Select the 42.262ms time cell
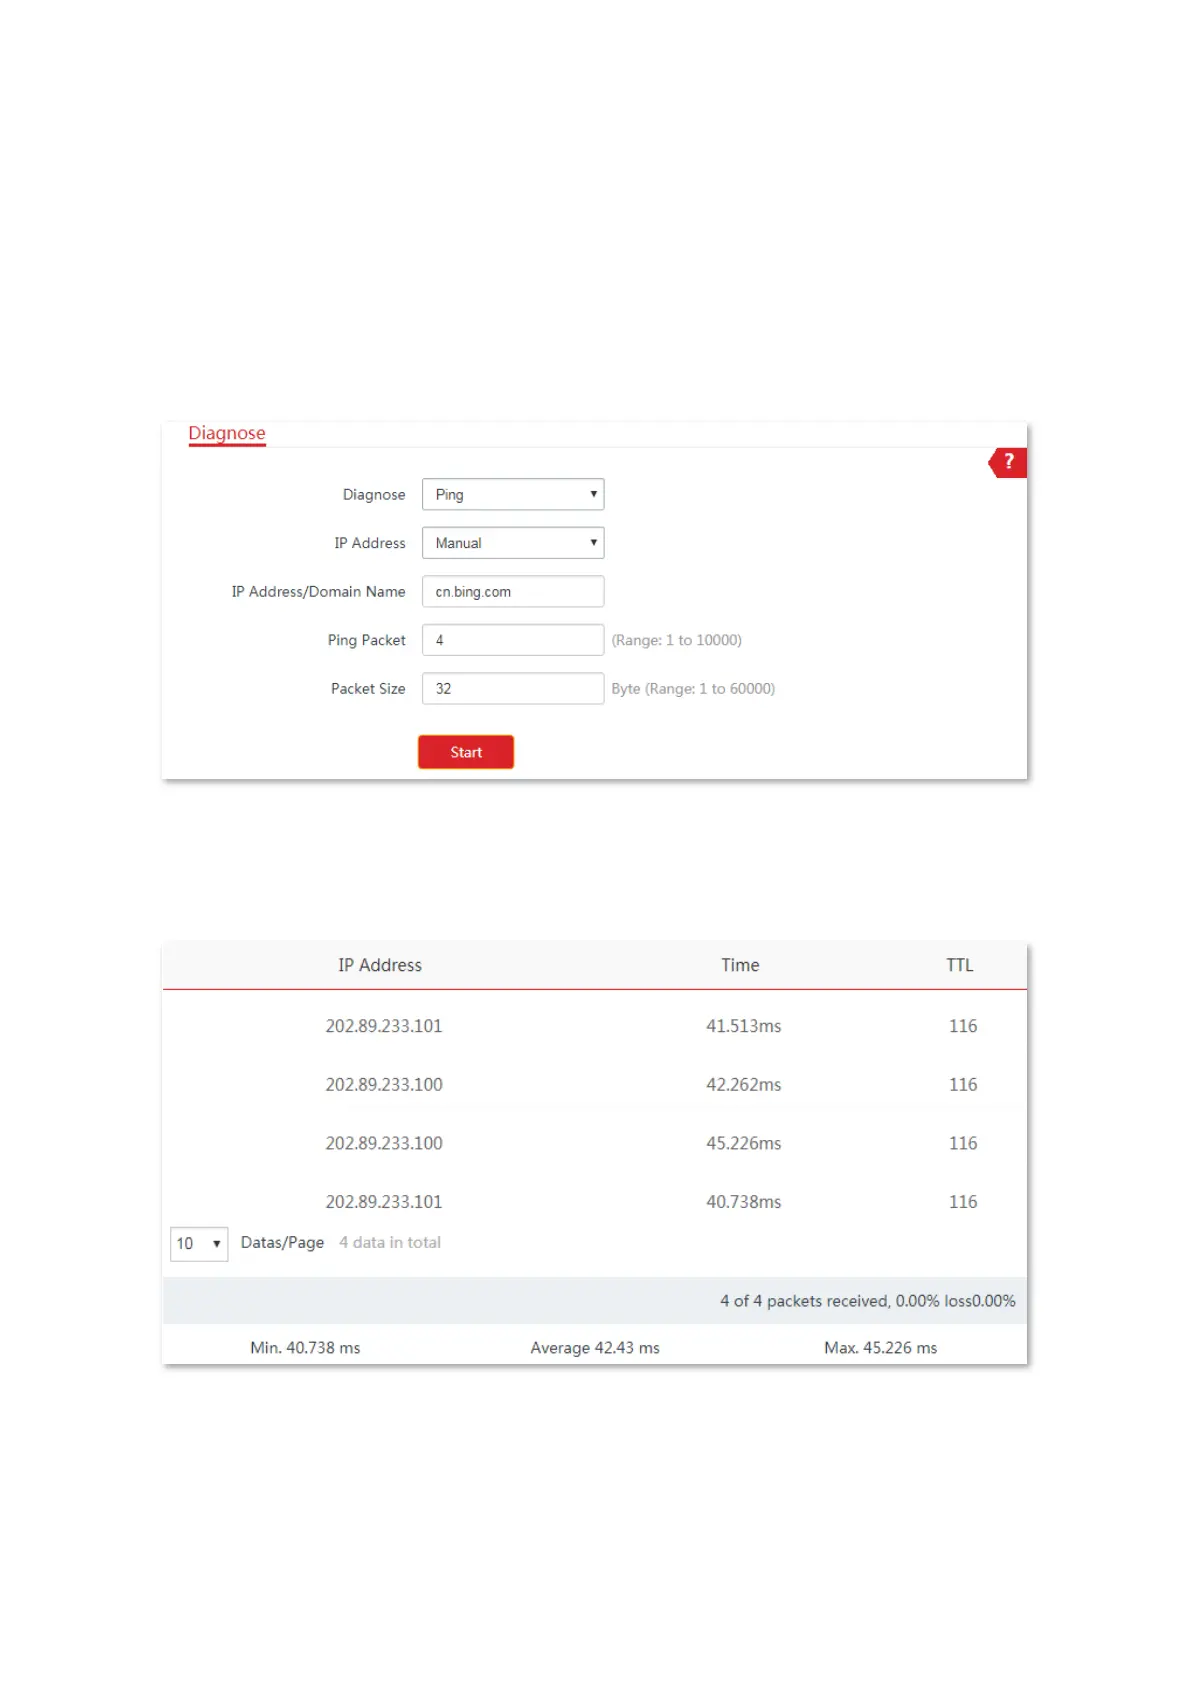The width and height of the screenshot is (1191, 1684). click(x=744, y=1085)
